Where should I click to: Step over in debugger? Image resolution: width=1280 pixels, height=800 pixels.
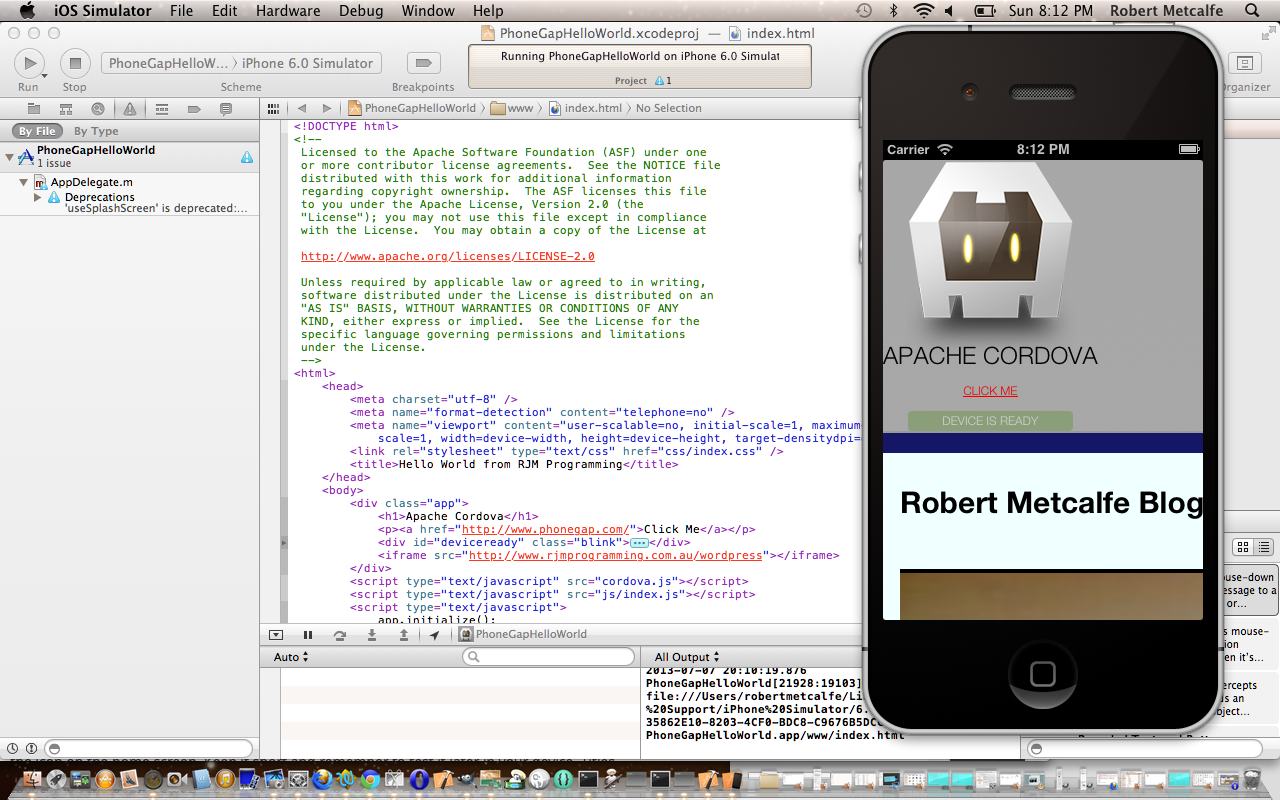340,634
